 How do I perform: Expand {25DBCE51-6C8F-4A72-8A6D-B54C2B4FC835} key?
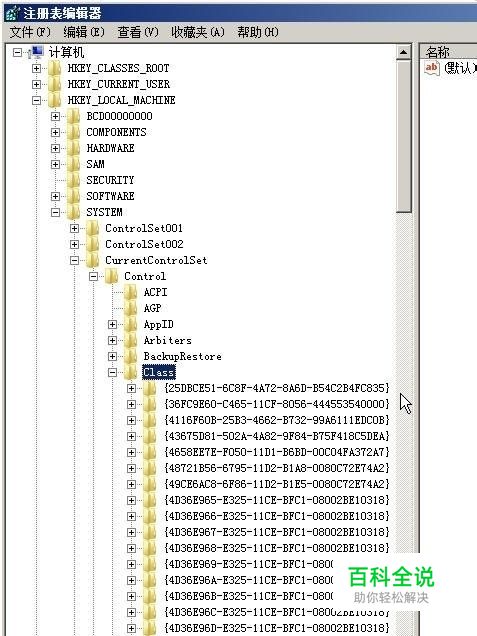[131, 389]
